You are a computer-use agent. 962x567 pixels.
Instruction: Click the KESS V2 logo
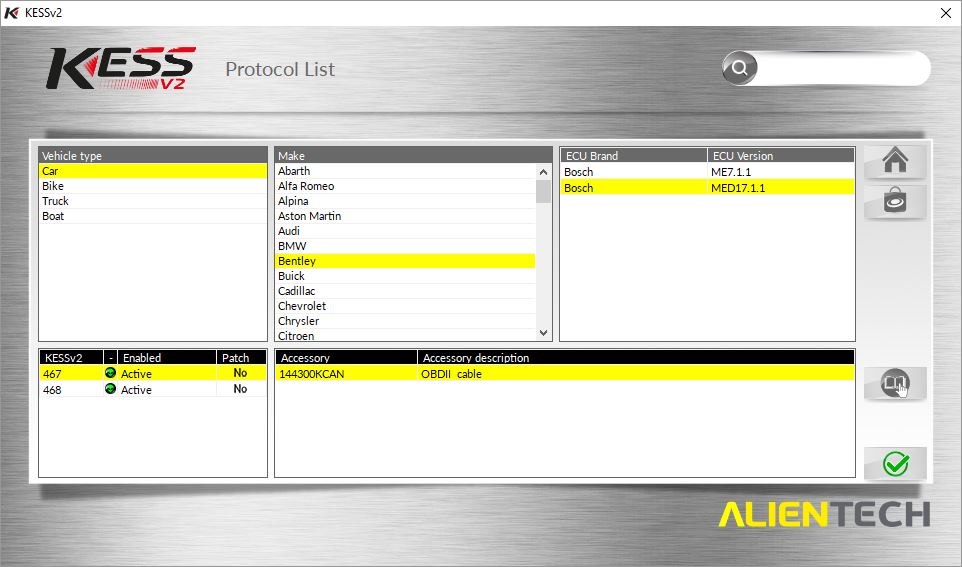pos(120,69)
